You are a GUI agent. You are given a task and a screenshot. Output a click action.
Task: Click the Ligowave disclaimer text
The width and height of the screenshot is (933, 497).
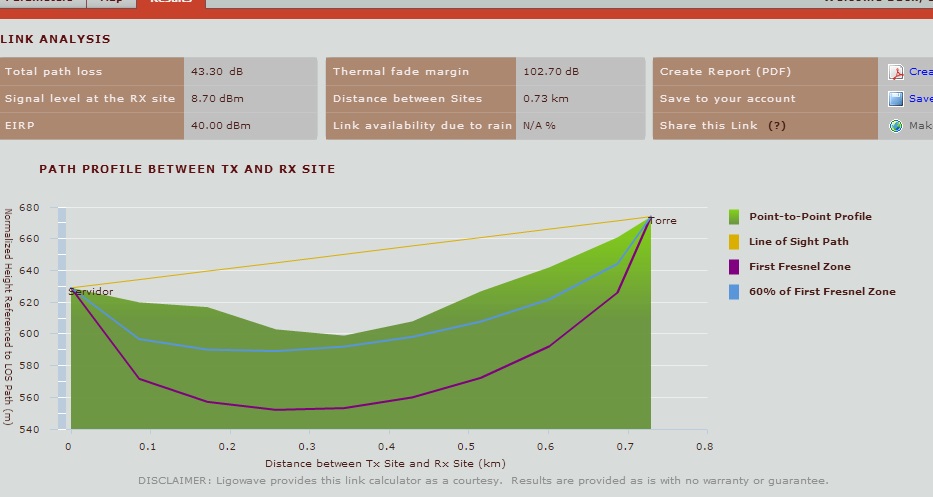tap(483, 480)
